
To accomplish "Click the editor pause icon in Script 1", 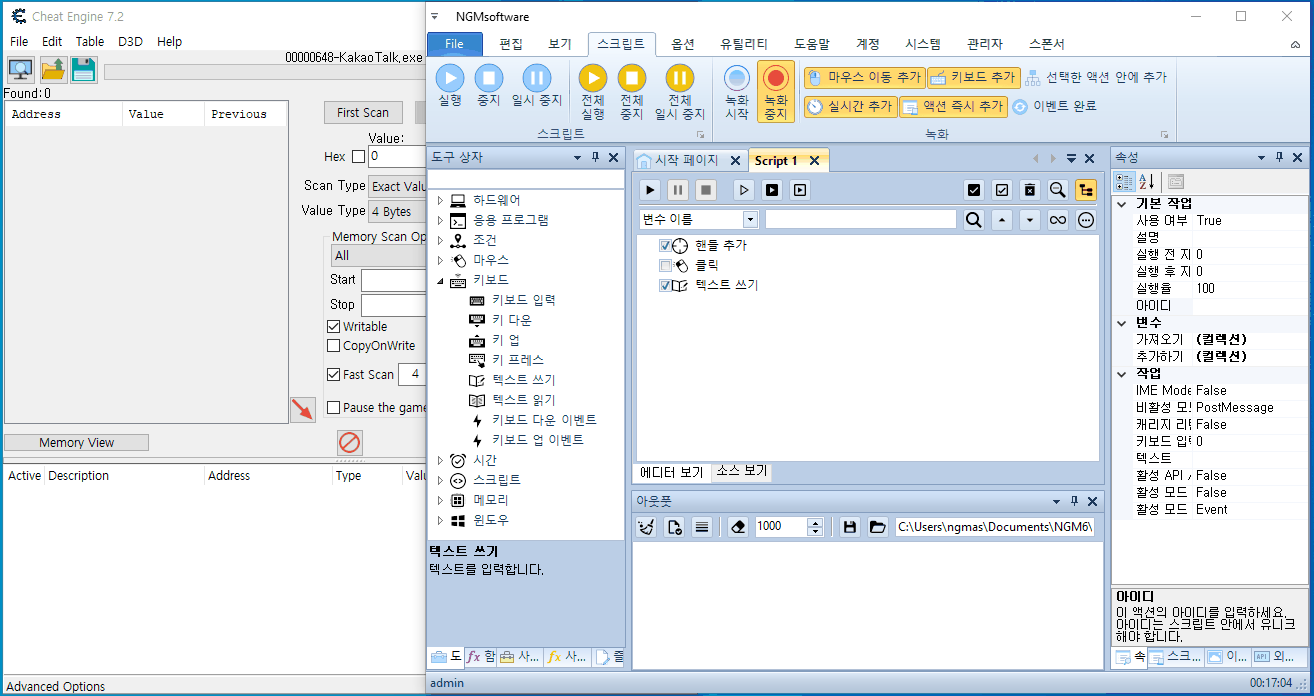I will (x=678, y=190).
